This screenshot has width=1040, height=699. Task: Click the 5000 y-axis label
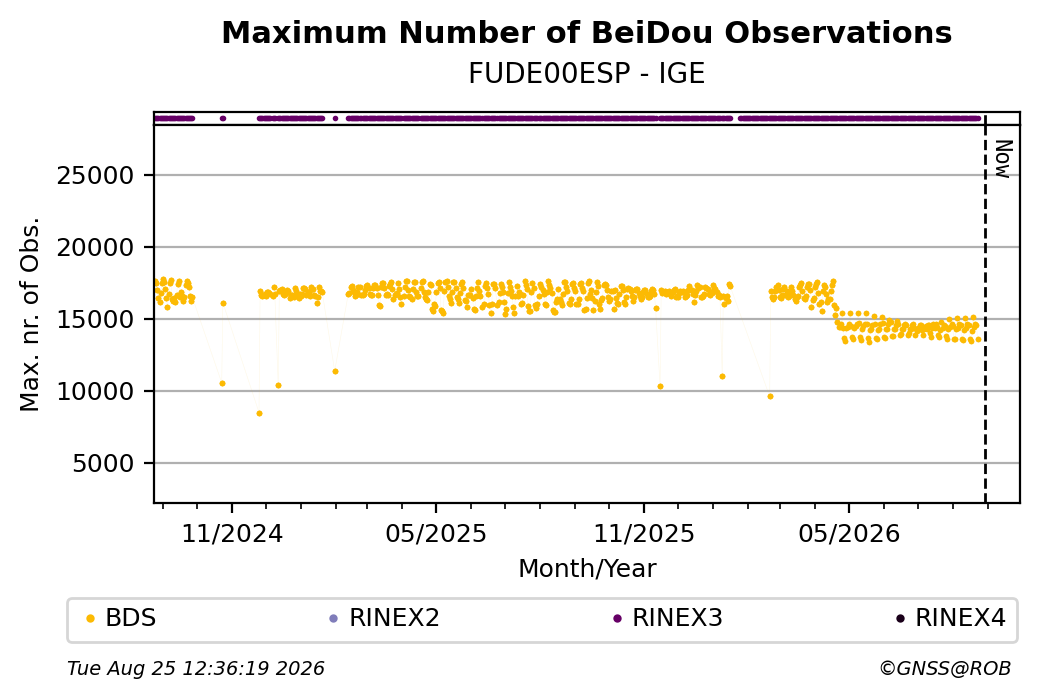point(103,464)
